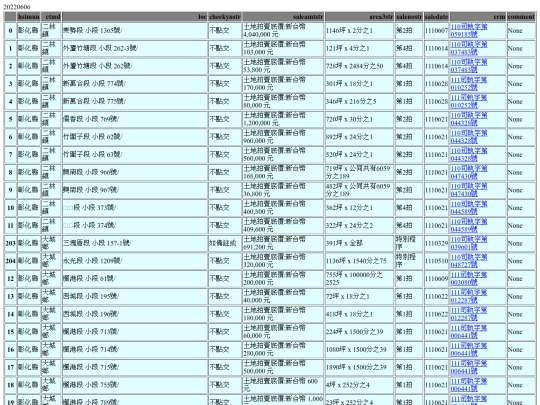
Task: Open the crm link in row 203
Action: [x=469, y=243]
